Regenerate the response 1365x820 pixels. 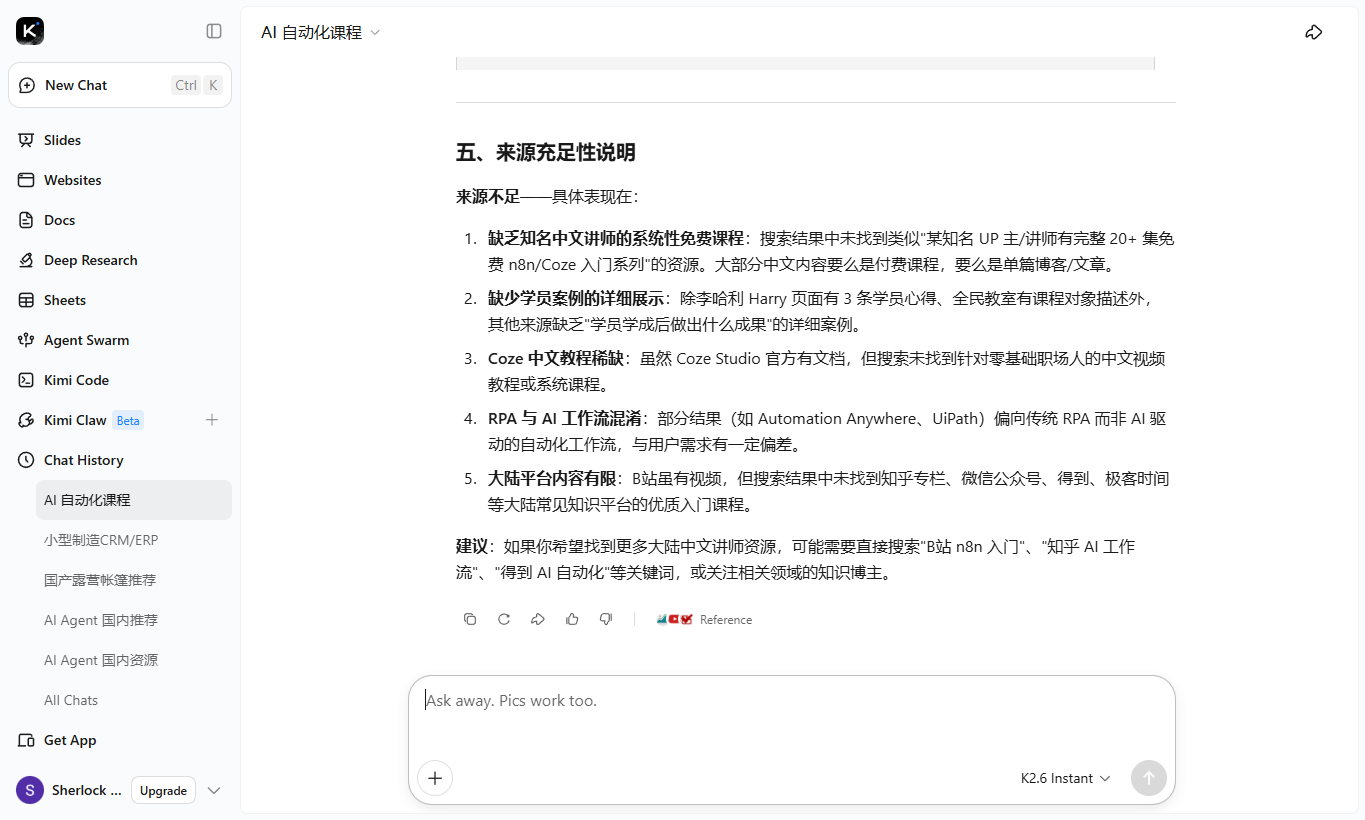pyautogui.click(x=504, y=619)
